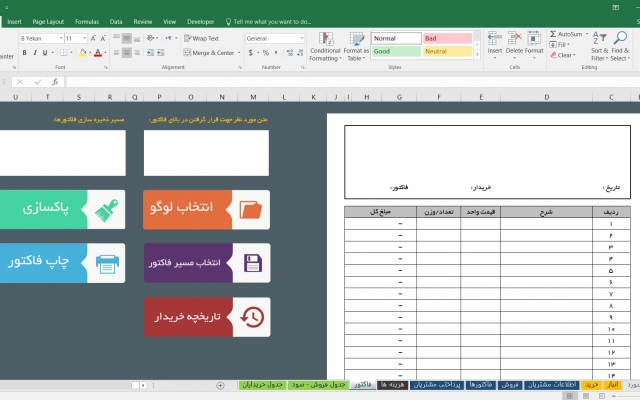
Task: Open Font dialog launcher
Action: click(x=106, y=67)
